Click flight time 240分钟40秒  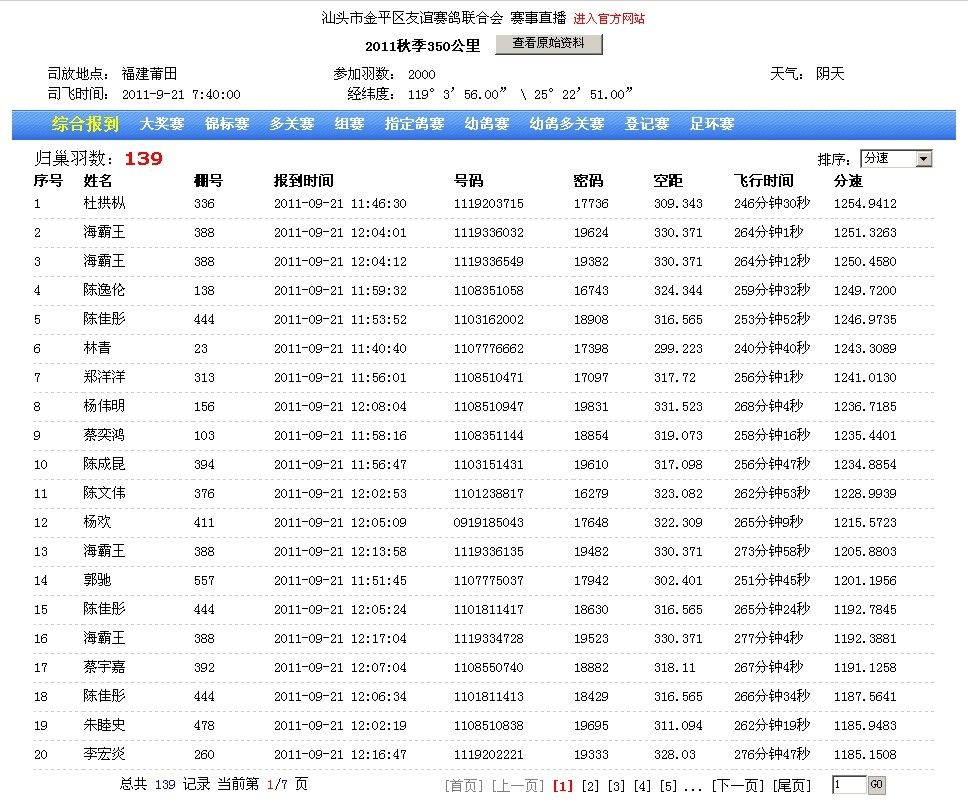coord(772,348)
